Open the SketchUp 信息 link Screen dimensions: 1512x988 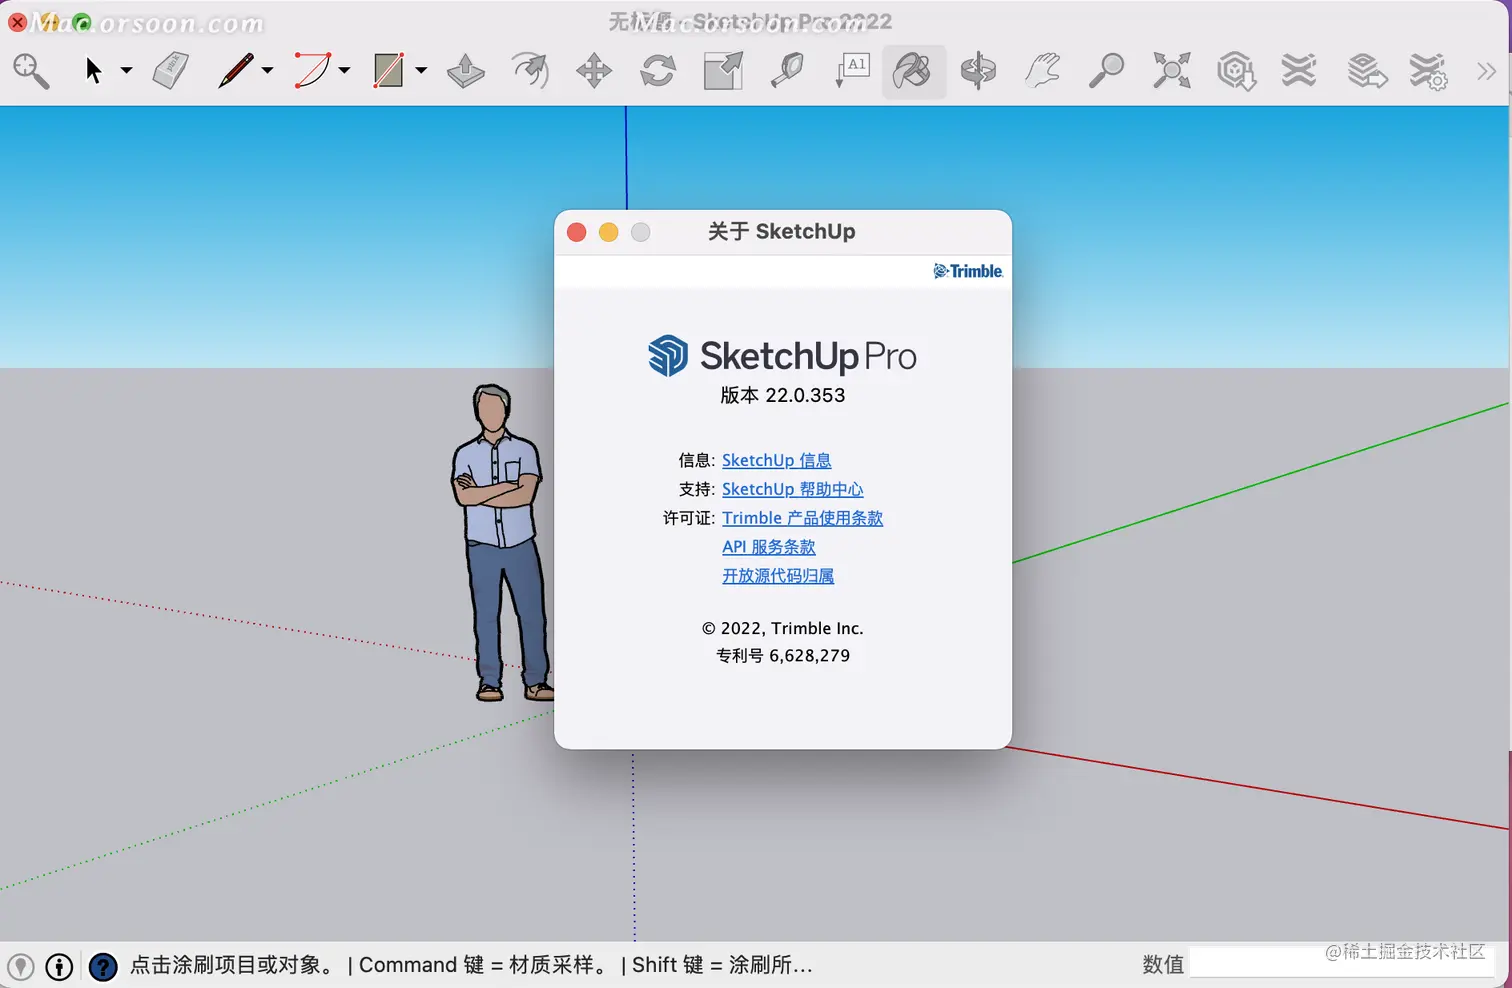[x=777, y=460]
